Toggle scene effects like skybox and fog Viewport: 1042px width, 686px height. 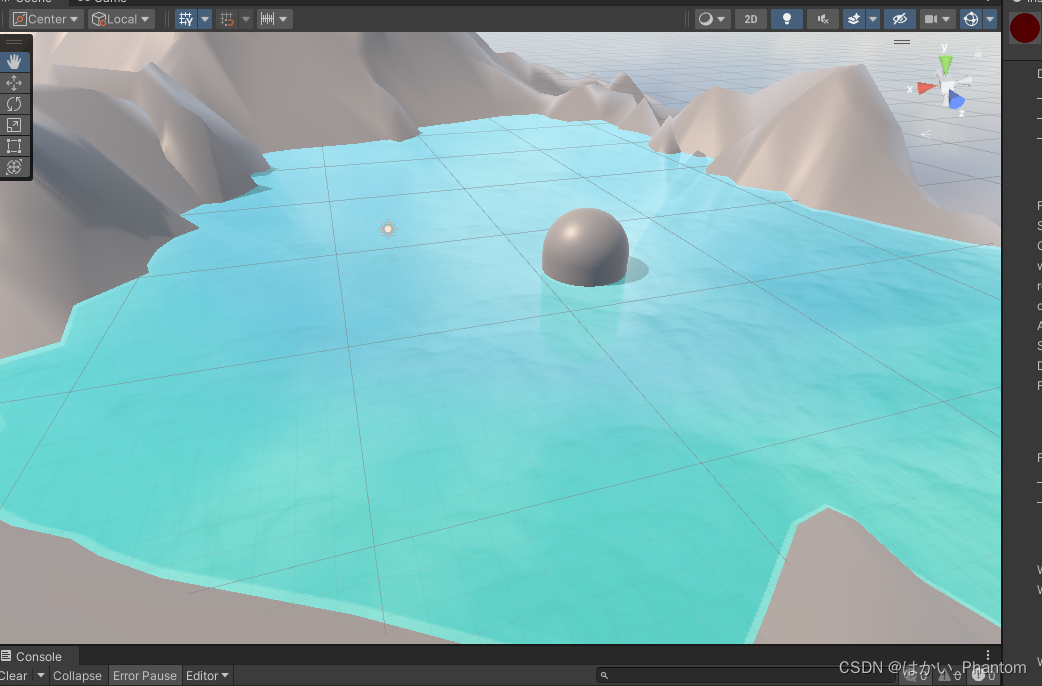[854, 19]
